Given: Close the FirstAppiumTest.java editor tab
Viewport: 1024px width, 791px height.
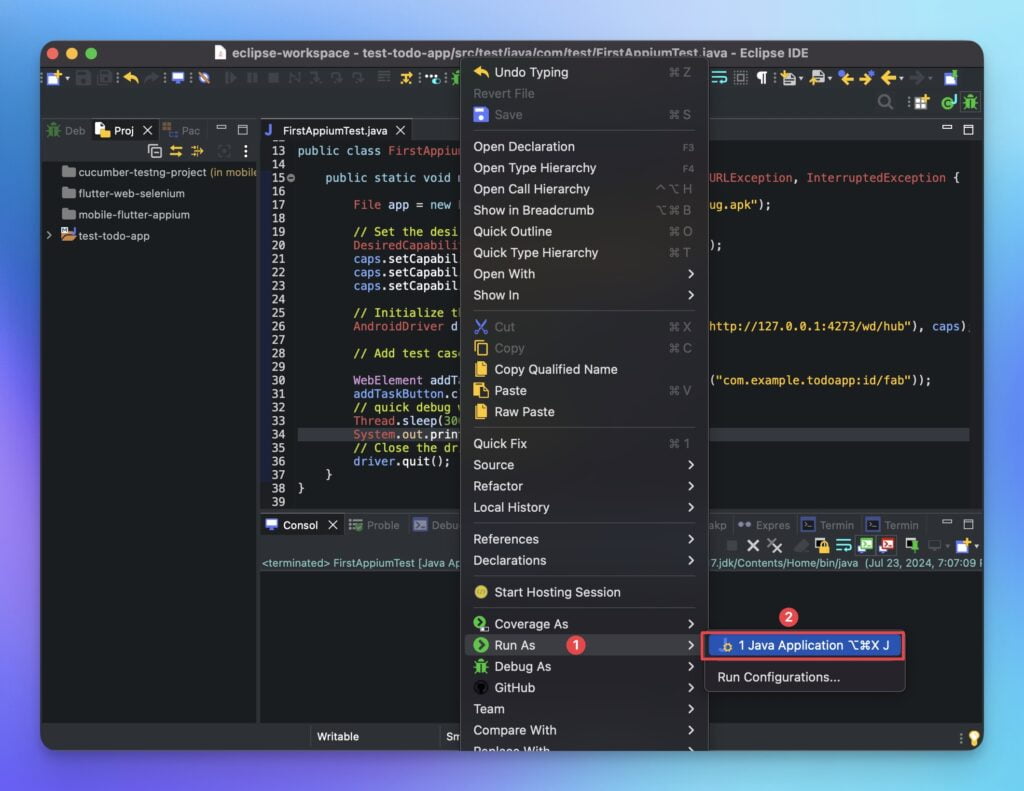Looking at the screenshot, I should [x=401, y=130].
